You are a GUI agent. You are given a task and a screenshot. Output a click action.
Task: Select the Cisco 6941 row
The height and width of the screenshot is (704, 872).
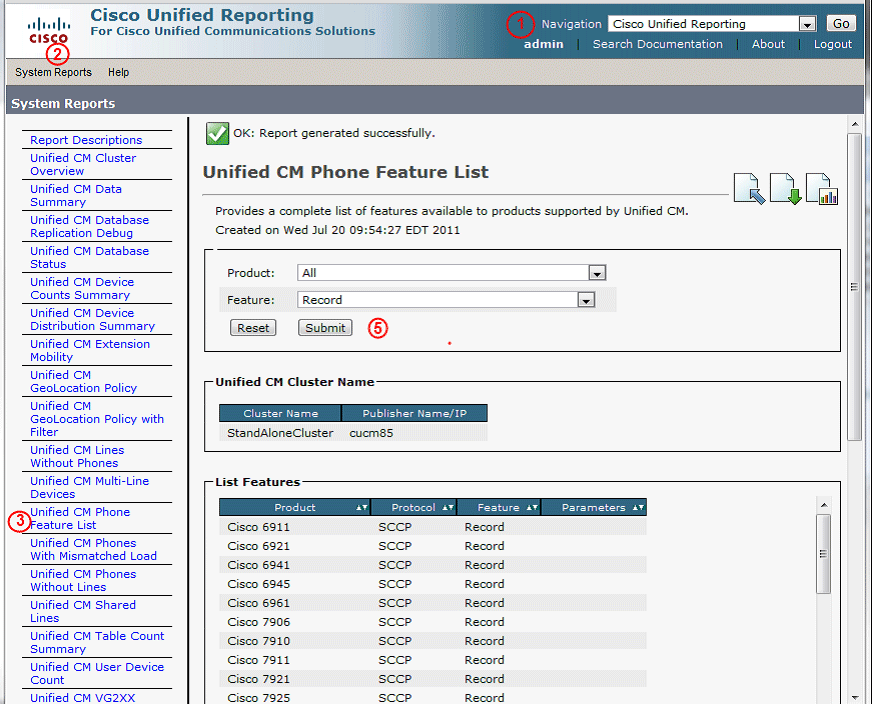point(433,565)
